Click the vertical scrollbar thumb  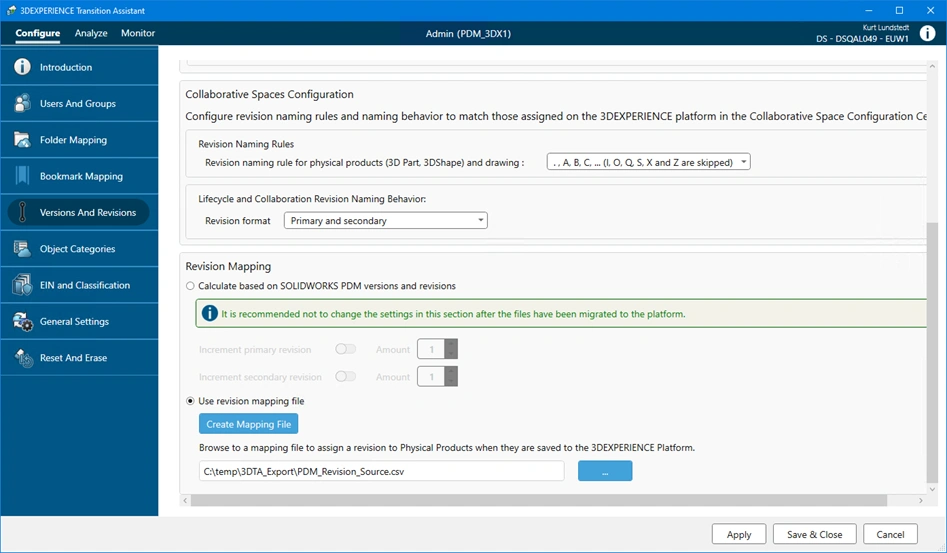click(x=932, y=353)
